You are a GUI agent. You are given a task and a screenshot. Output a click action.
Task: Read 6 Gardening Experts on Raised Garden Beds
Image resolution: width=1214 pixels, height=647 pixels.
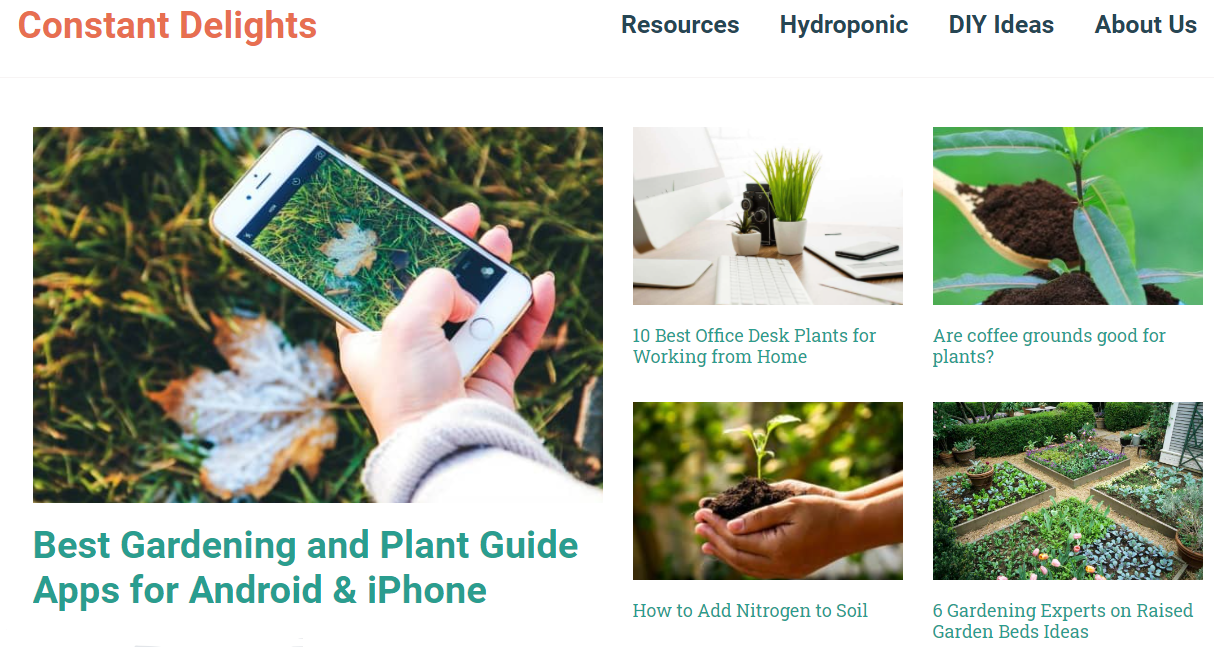click(x=1063, y=621)
